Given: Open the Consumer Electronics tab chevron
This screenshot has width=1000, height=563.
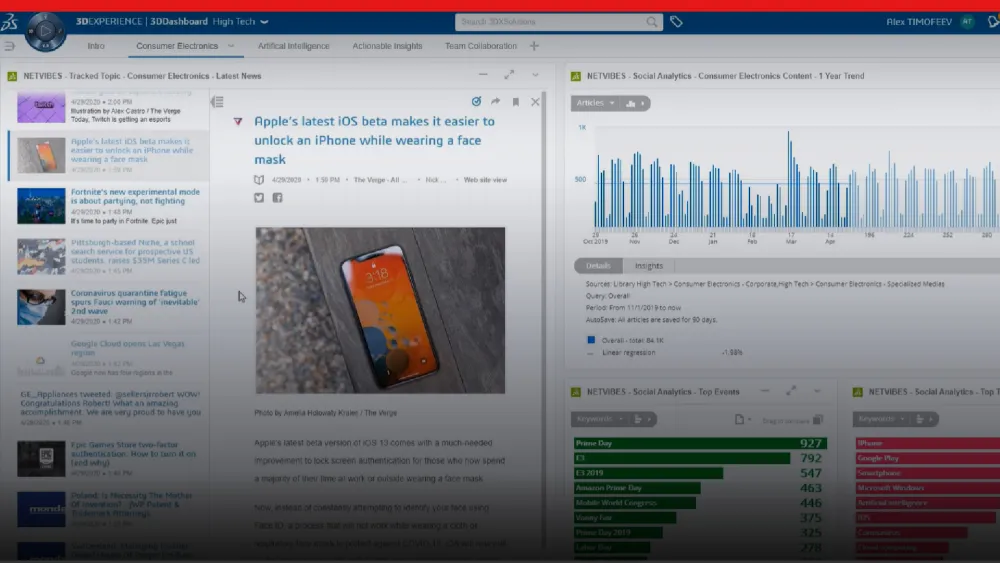Looking at the screenshot, I should click(x=231, y=46).
